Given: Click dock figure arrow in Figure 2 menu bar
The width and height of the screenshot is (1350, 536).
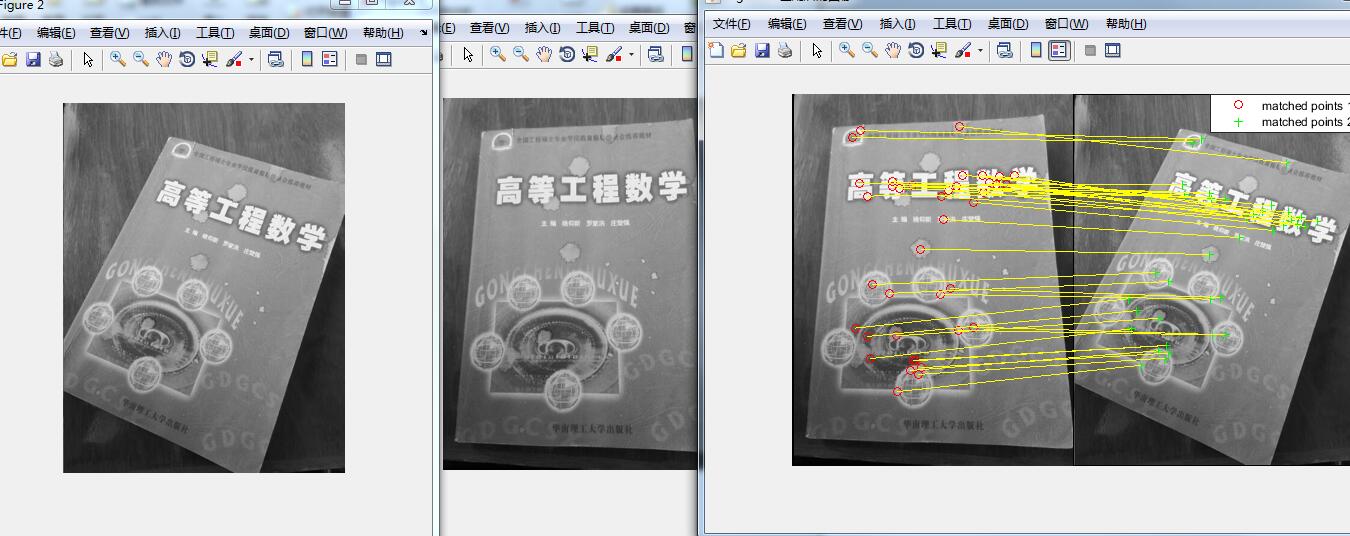Looking at the screenshot, I should click(x=424, y=33).
